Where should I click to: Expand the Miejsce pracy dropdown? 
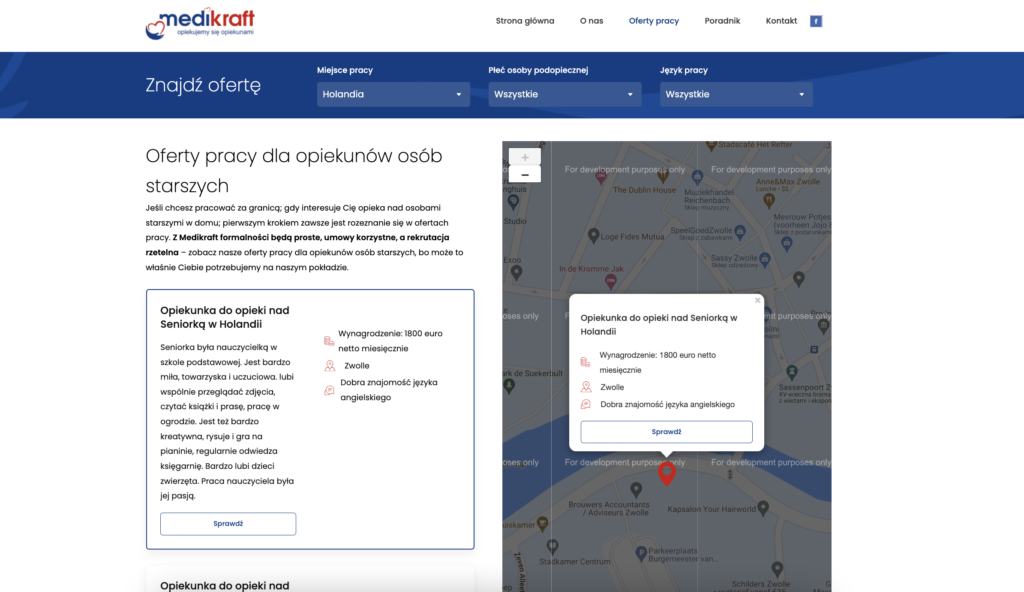tap(393, 94)
